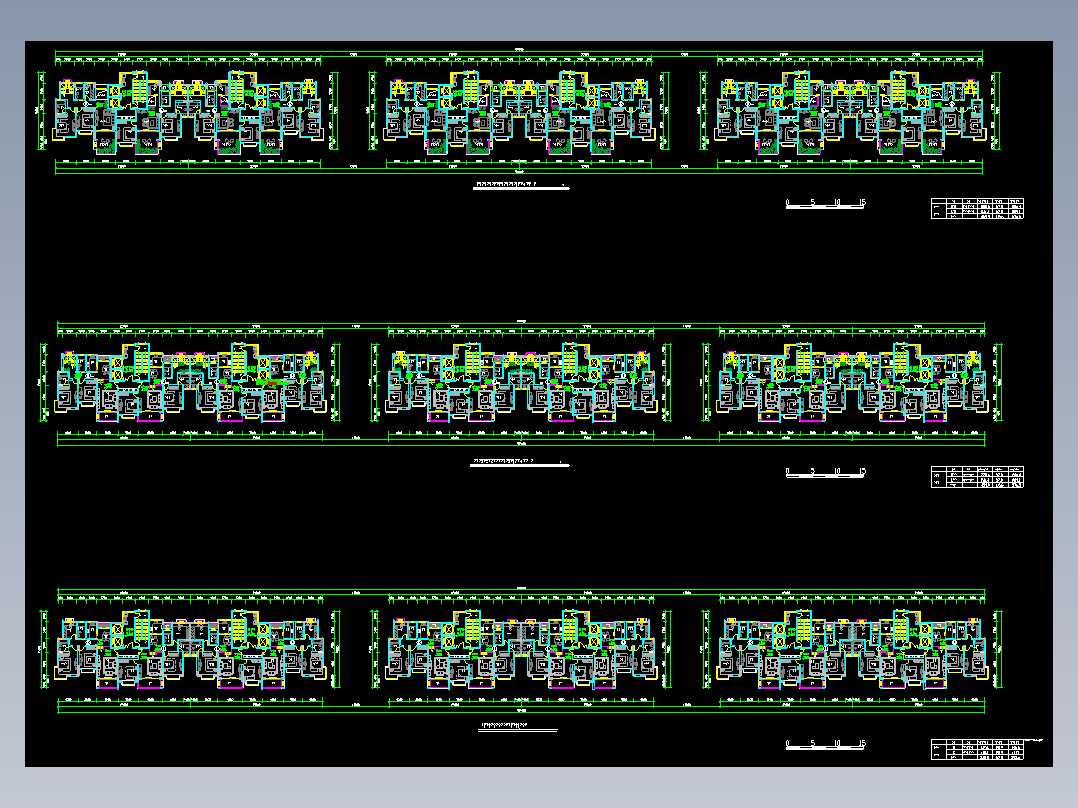Click the underlined drawing title below middle row
This screenshot has height=808, width=1078.
[x=520, y=463]
